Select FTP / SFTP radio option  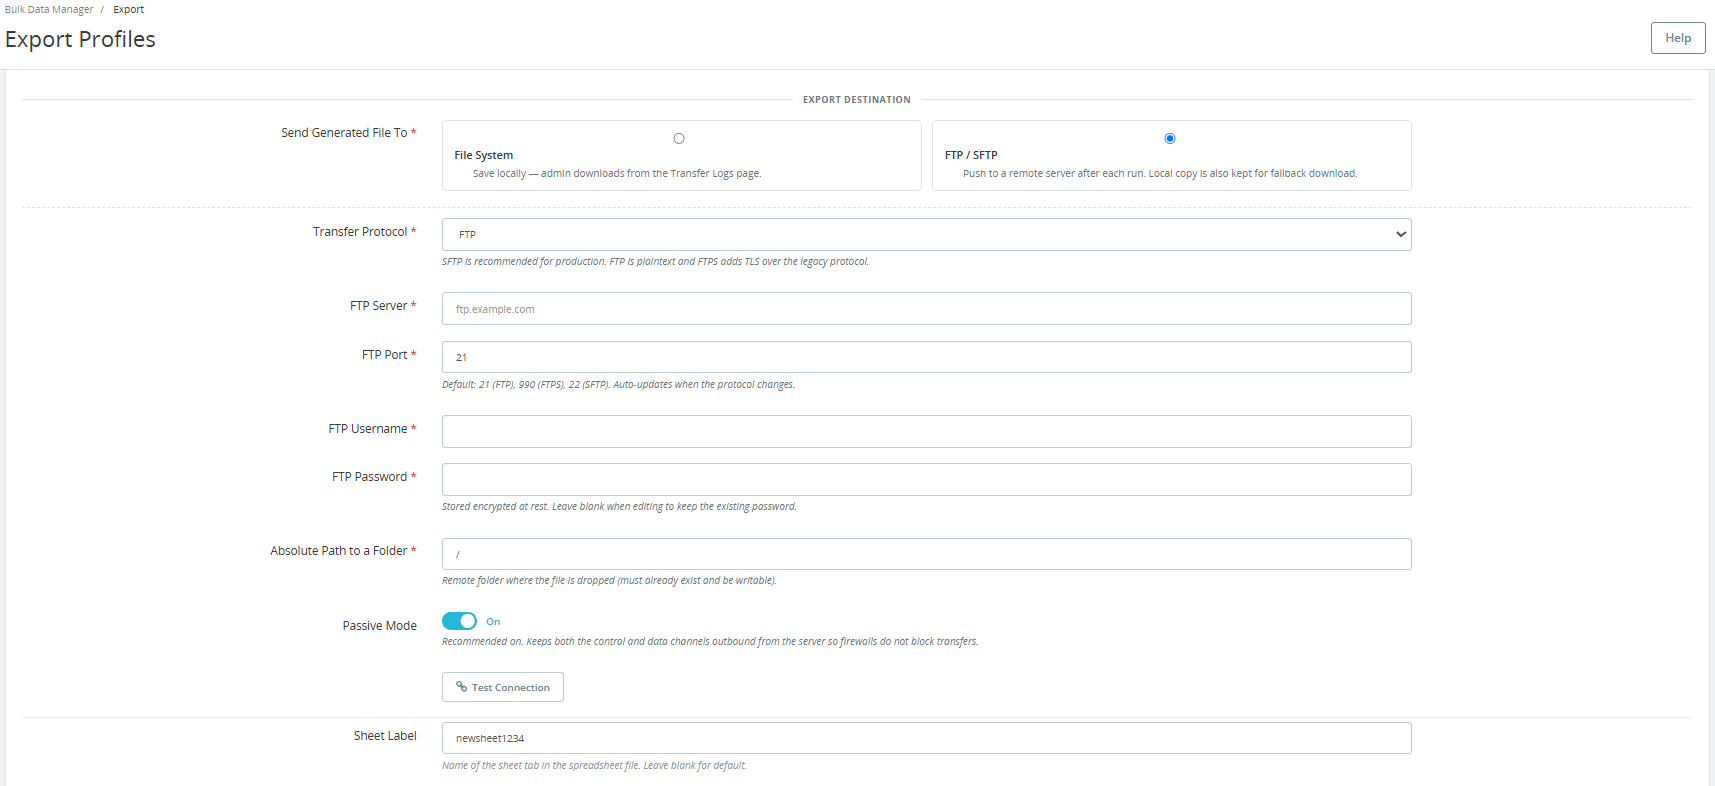point(1170,138)
